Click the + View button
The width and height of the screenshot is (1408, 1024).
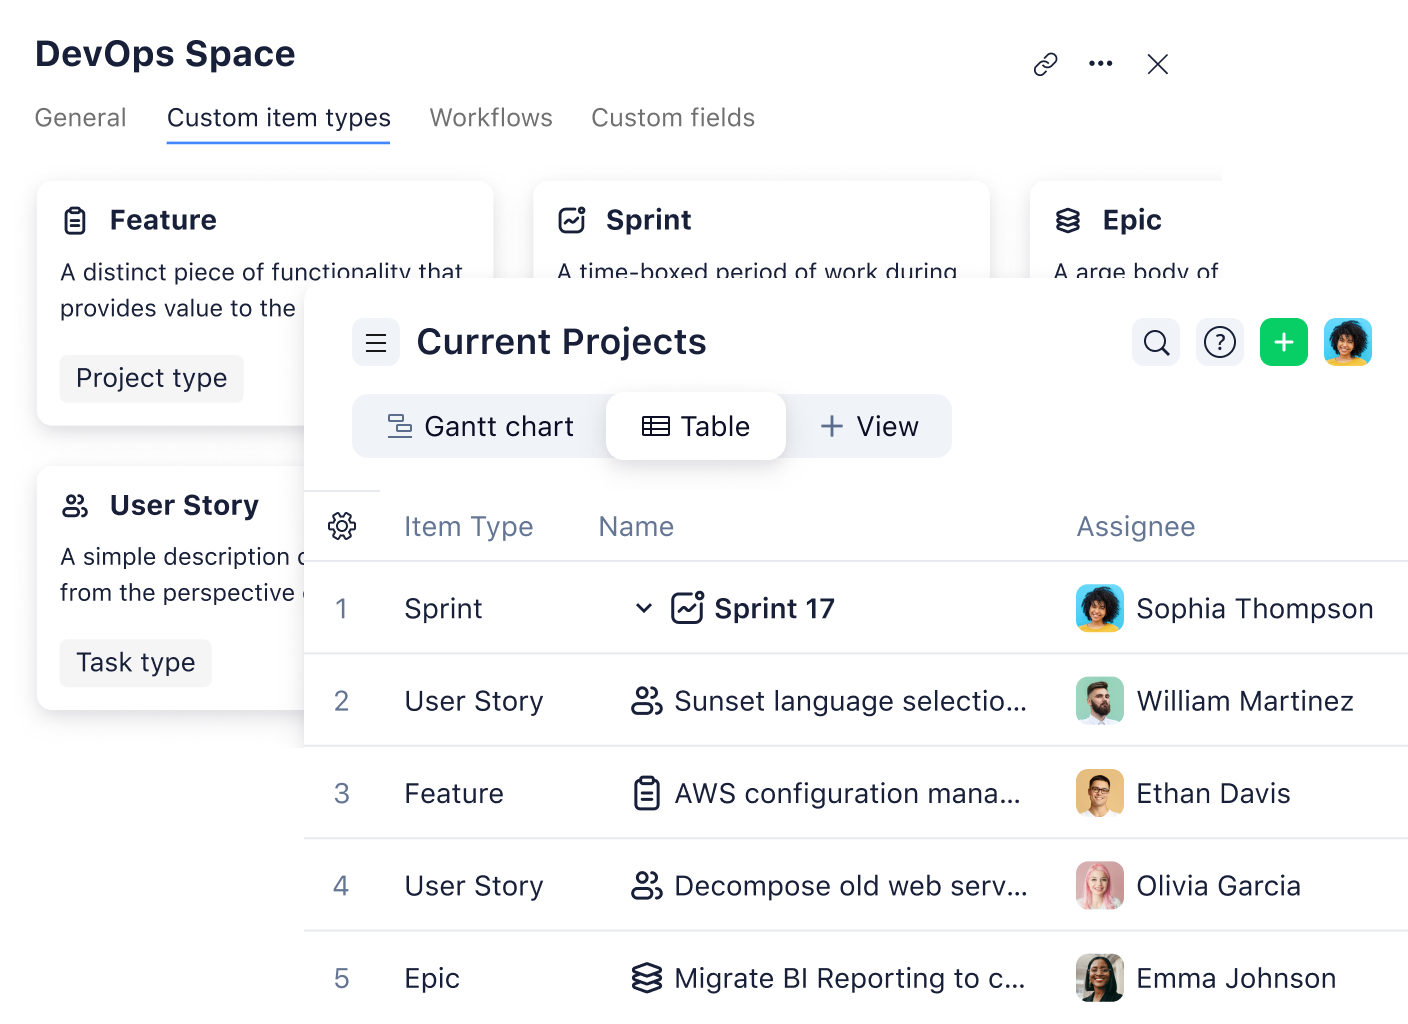coord(868,426)
